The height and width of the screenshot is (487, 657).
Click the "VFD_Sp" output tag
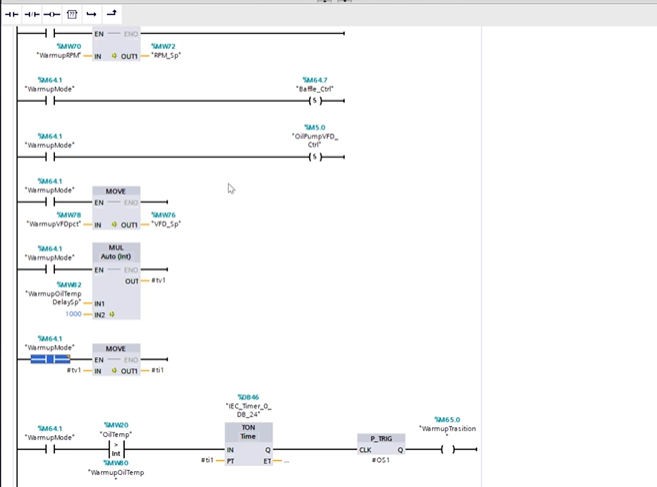(x=166, y=224)
